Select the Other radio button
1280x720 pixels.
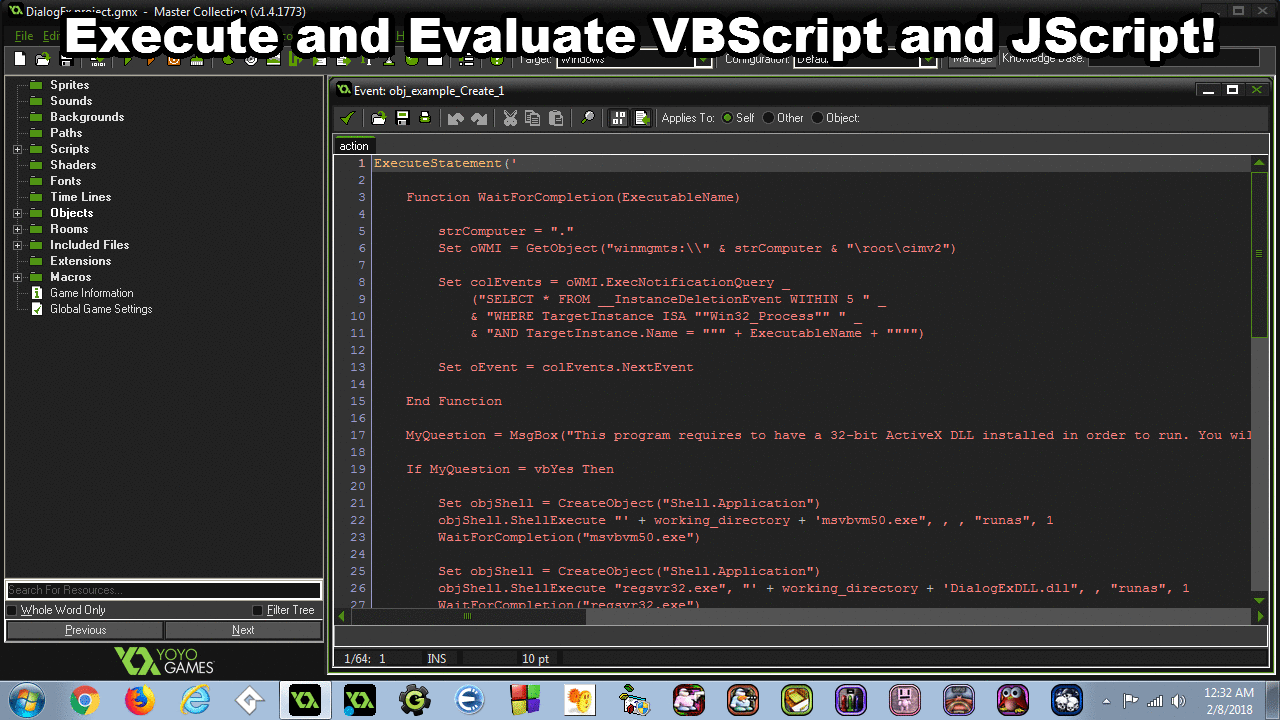click(768, 118)
